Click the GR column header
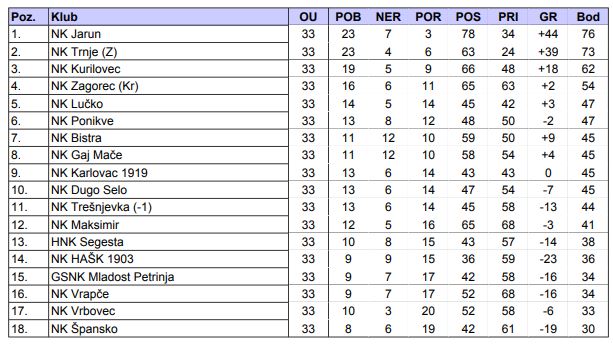The width and height of the screenshot is (613, 363). (x=548, y=17)
